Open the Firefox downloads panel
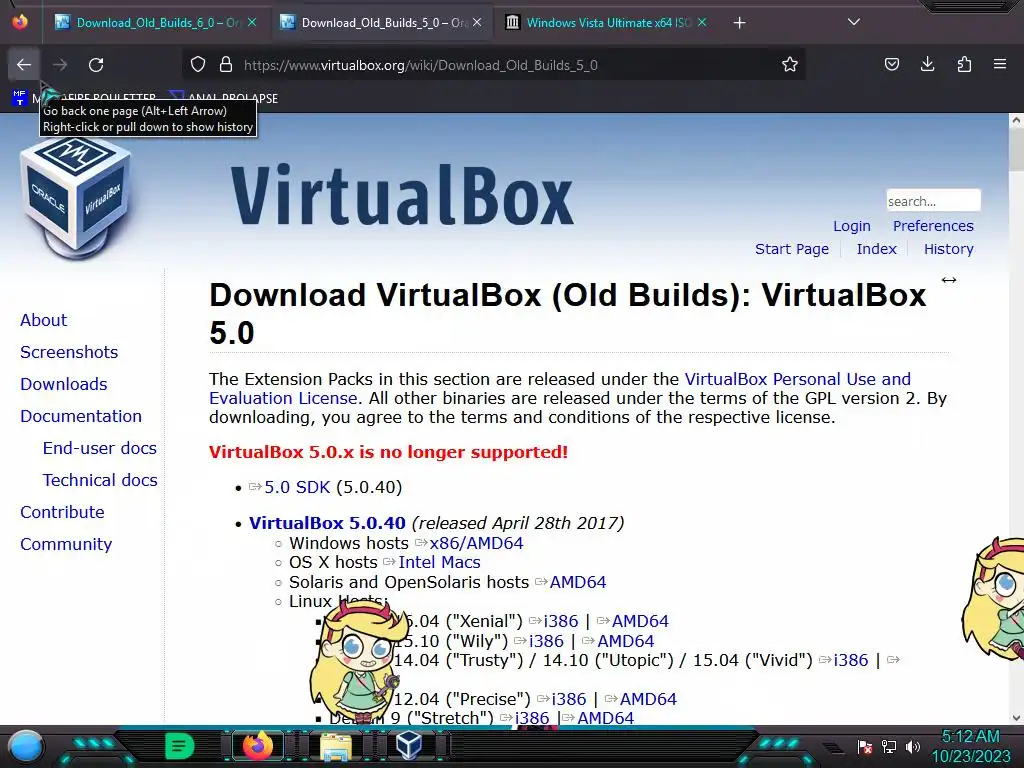This screenshot has height=768, width=1024. pos(927,64)
